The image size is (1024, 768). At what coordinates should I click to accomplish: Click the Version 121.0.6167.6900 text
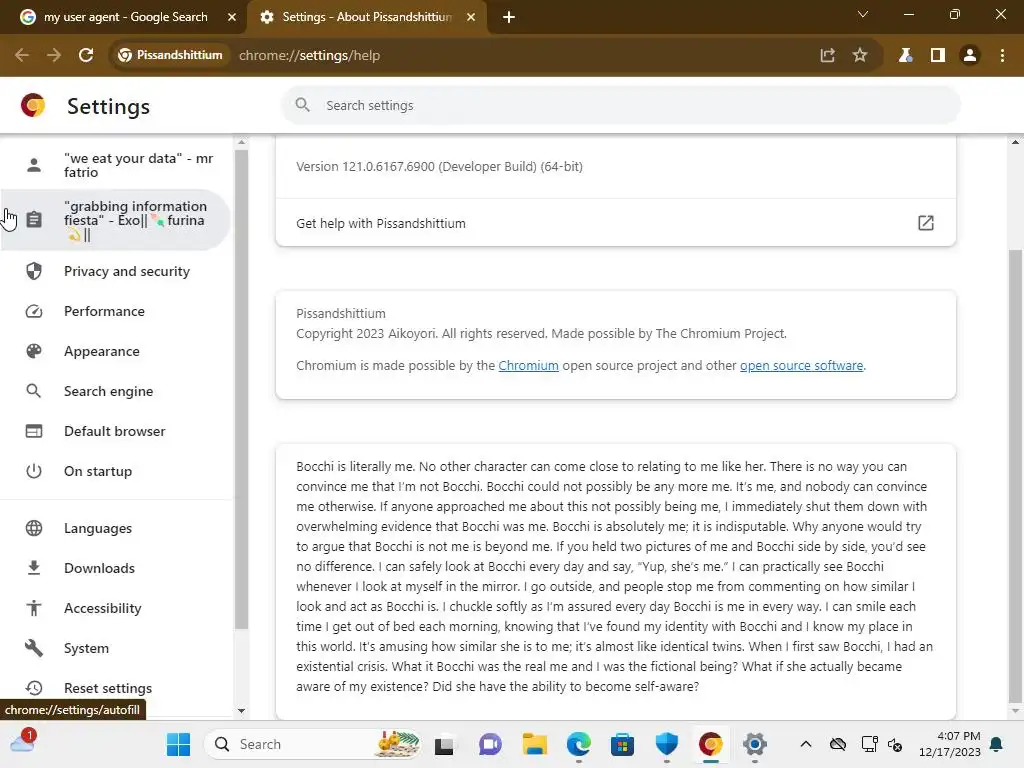(440, 167)
